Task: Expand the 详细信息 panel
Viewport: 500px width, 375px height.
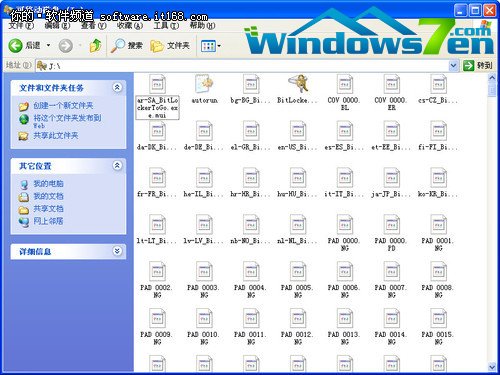Action: pos(117,251)
